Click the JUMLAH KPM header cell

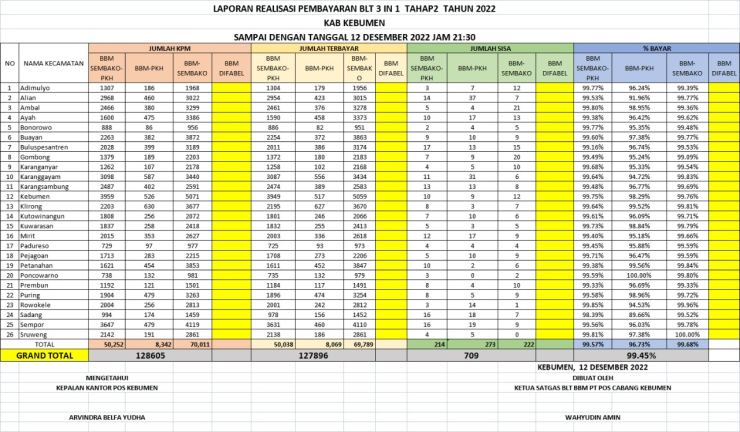(x=170, y=48)
